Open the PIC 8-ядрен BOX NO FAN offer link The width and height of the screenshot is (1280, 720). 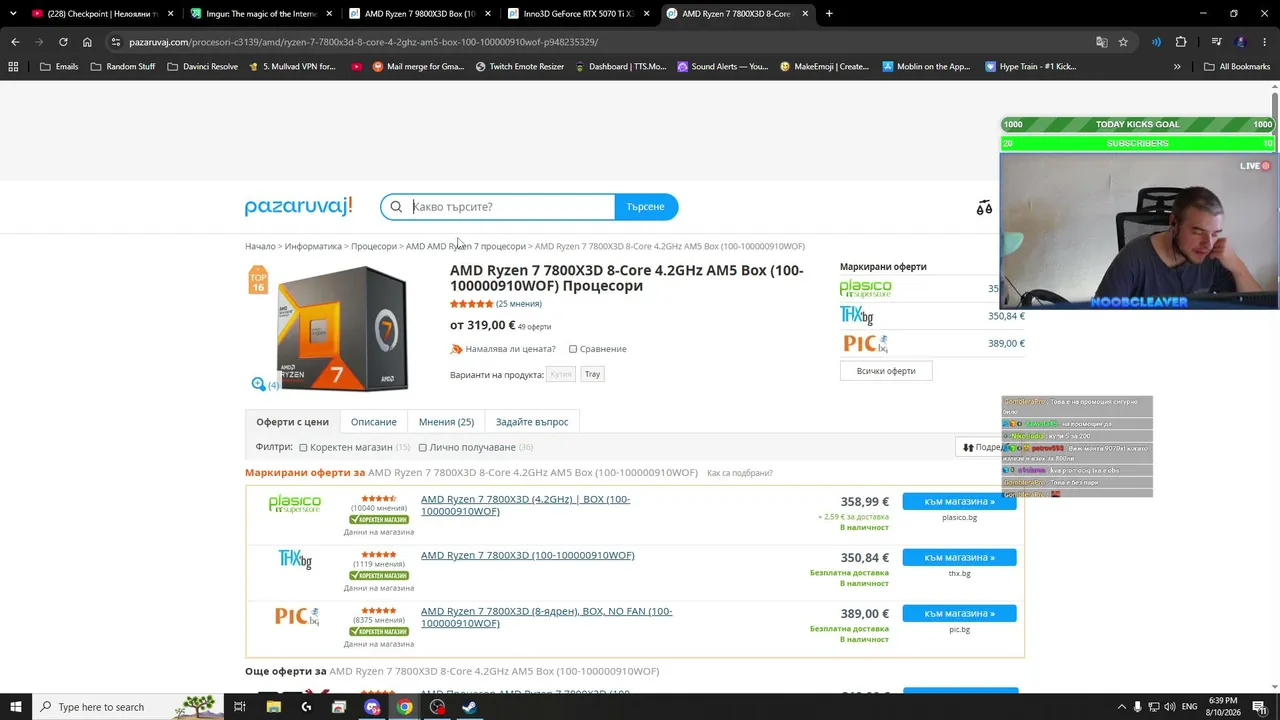click(x=546, y=617)
